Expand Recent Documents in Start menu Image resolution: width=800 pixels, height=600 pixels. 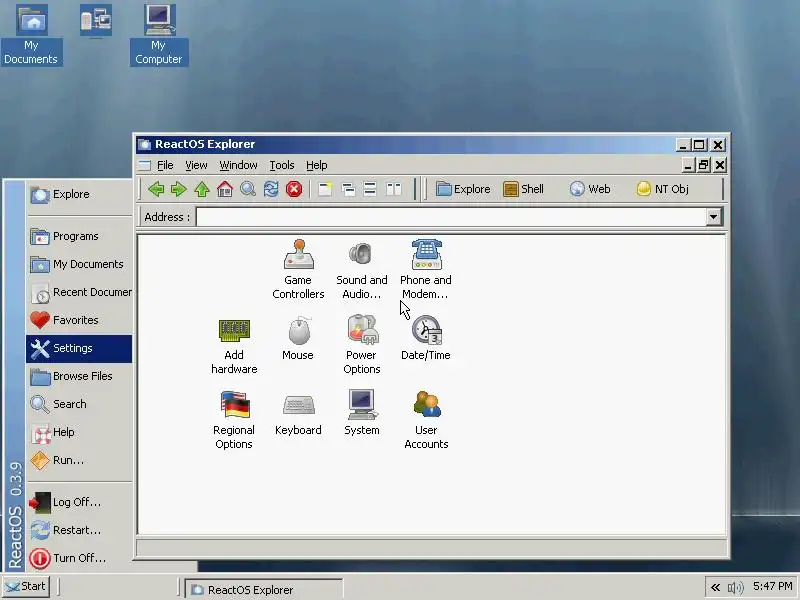(x=79, y=292)
